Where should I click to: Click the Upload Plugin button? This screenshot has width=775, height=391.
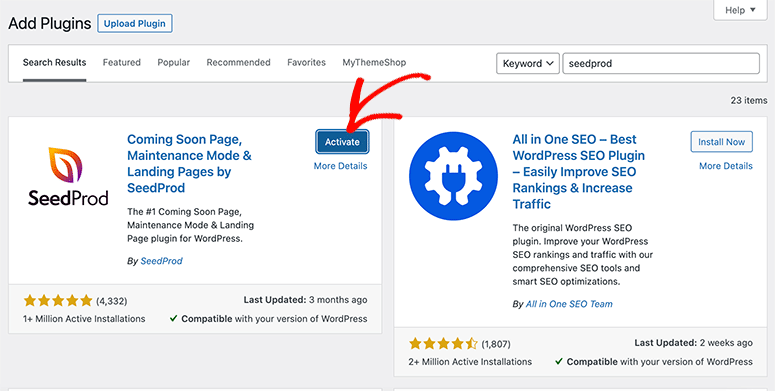coord(134,23)
